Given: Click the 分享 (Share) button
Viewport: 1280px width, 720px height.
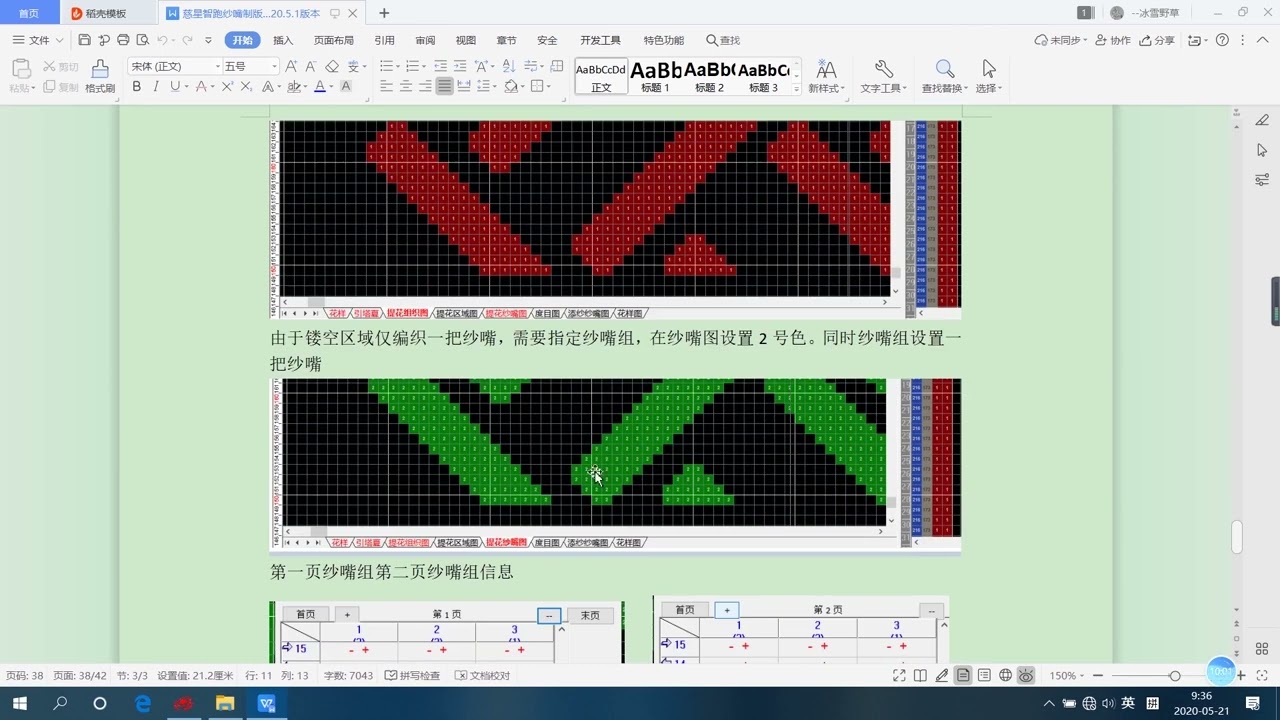Looking at the screenshot, I should (x=1158, y=40).
